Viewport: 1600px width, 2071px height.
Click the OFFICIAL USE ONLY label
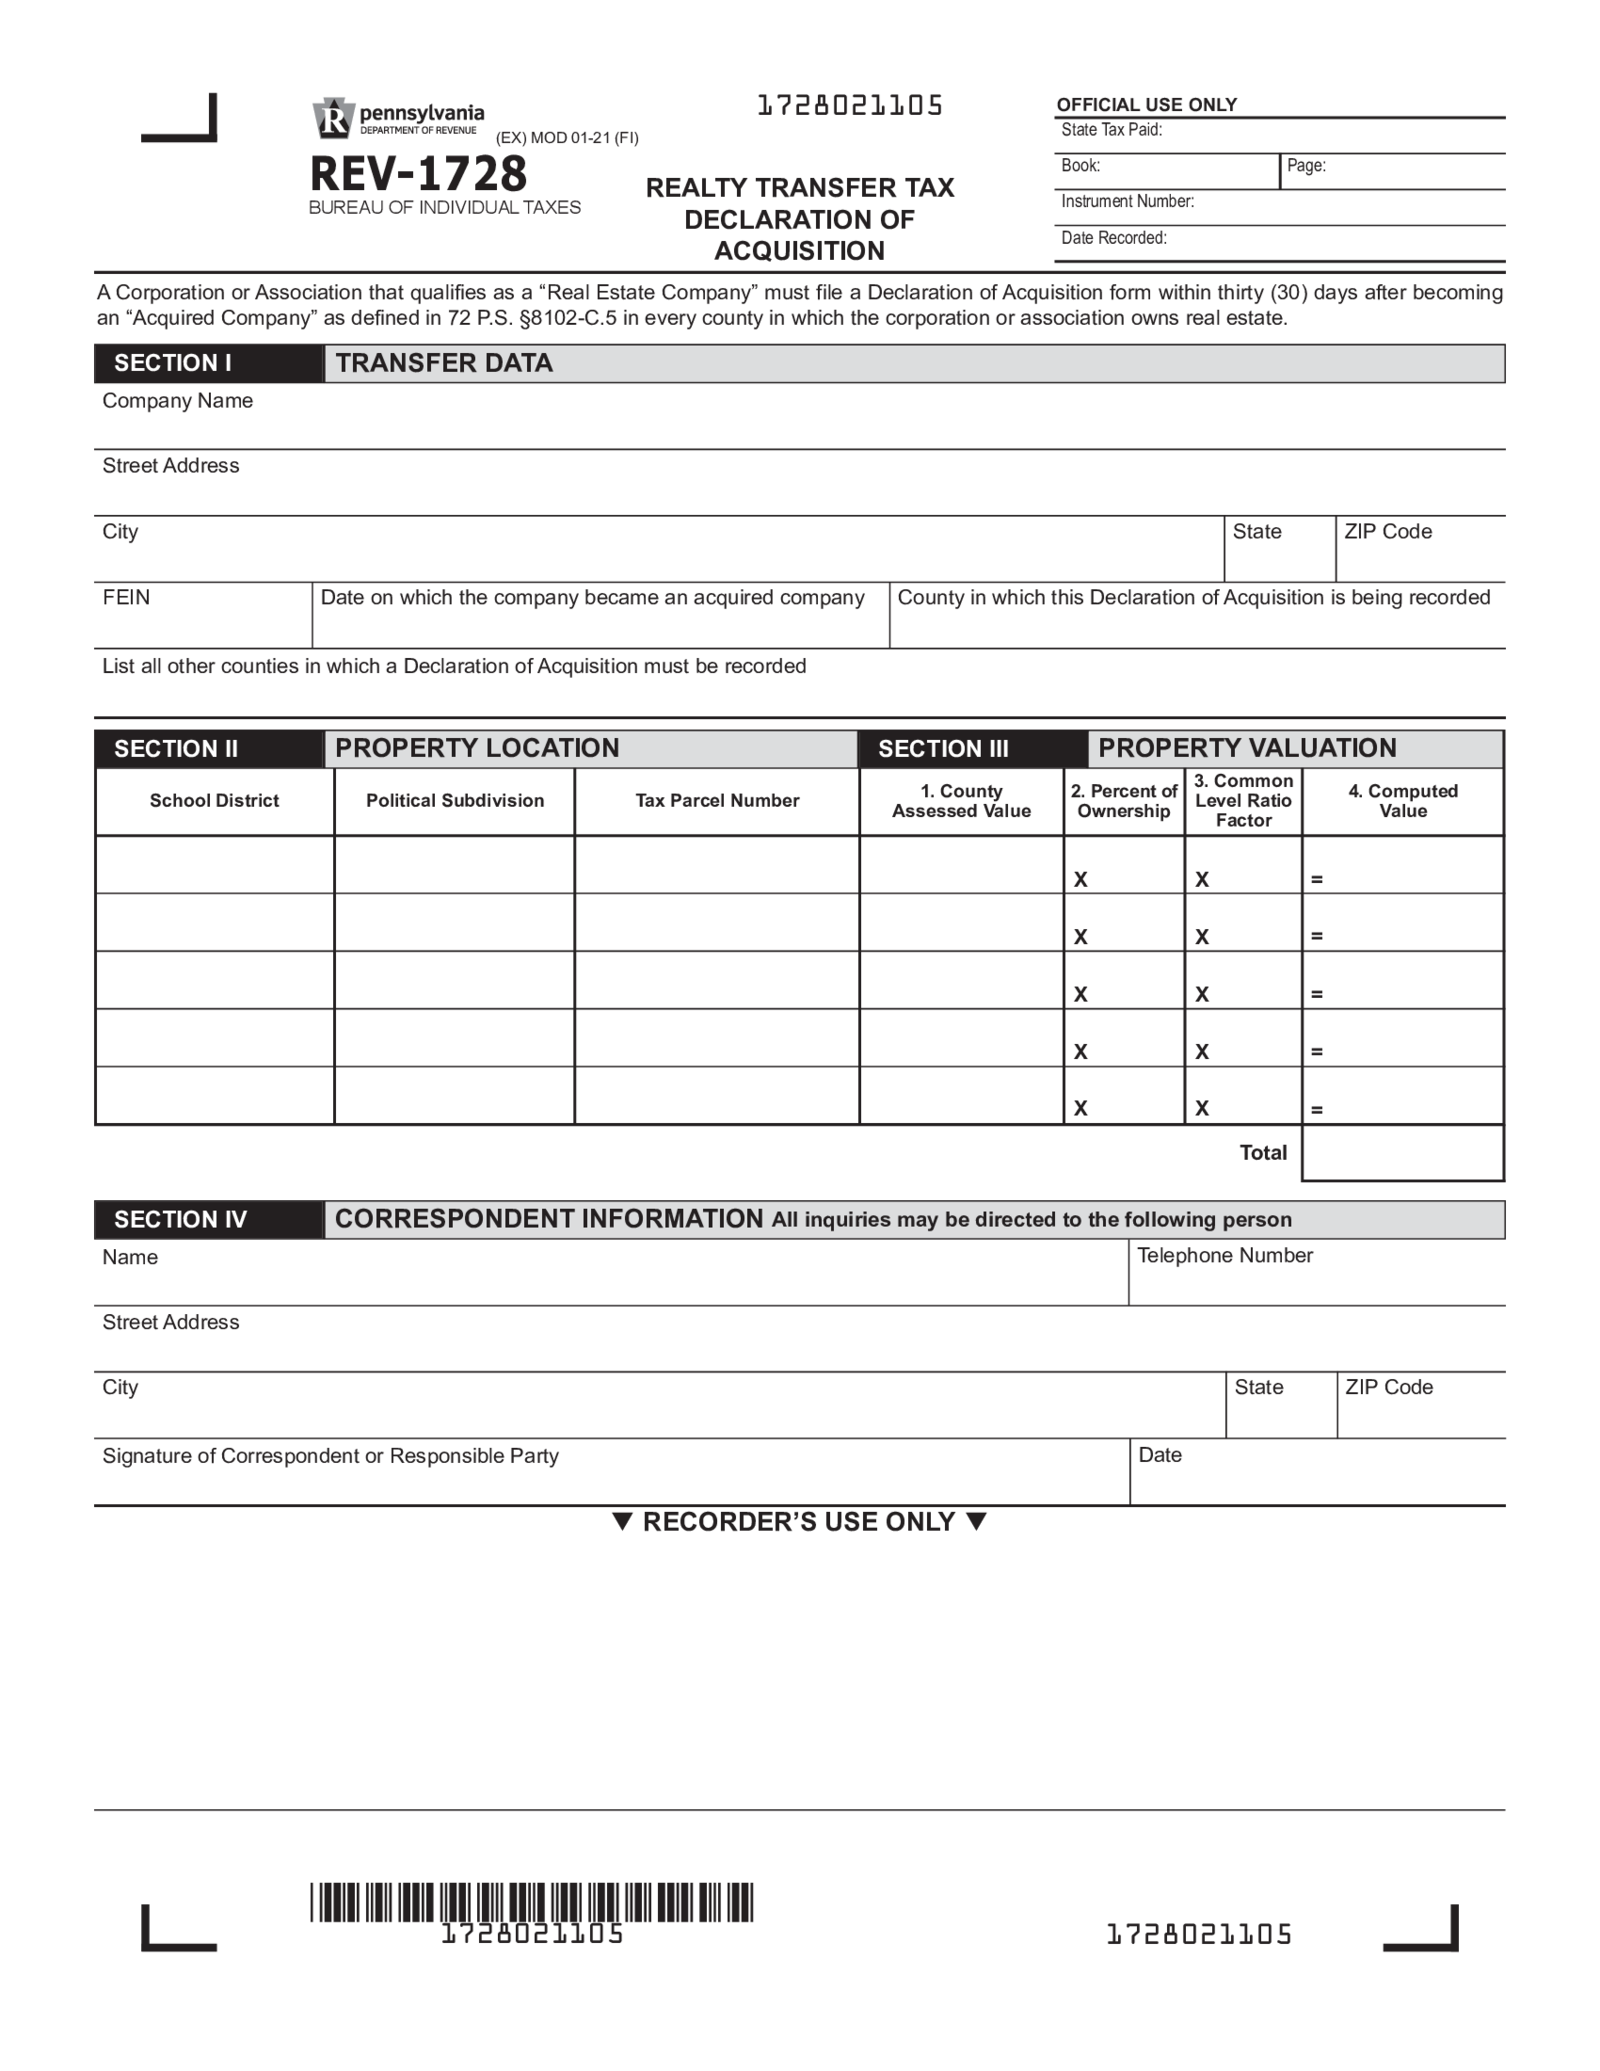tap(1147, 105)
